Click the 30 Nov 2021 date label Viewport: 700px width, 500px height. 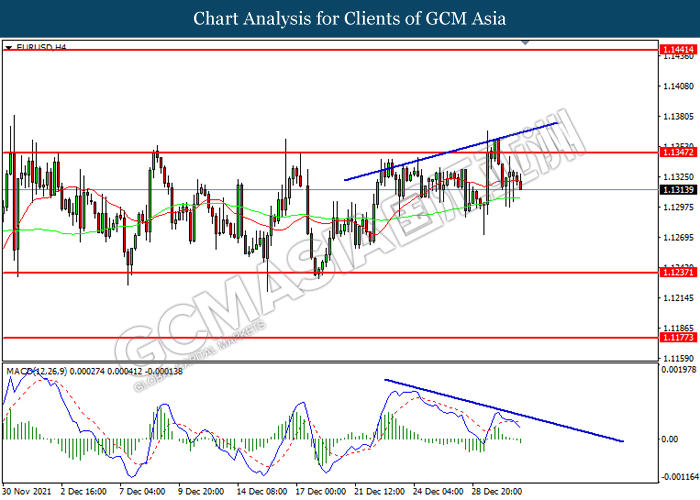27,492
